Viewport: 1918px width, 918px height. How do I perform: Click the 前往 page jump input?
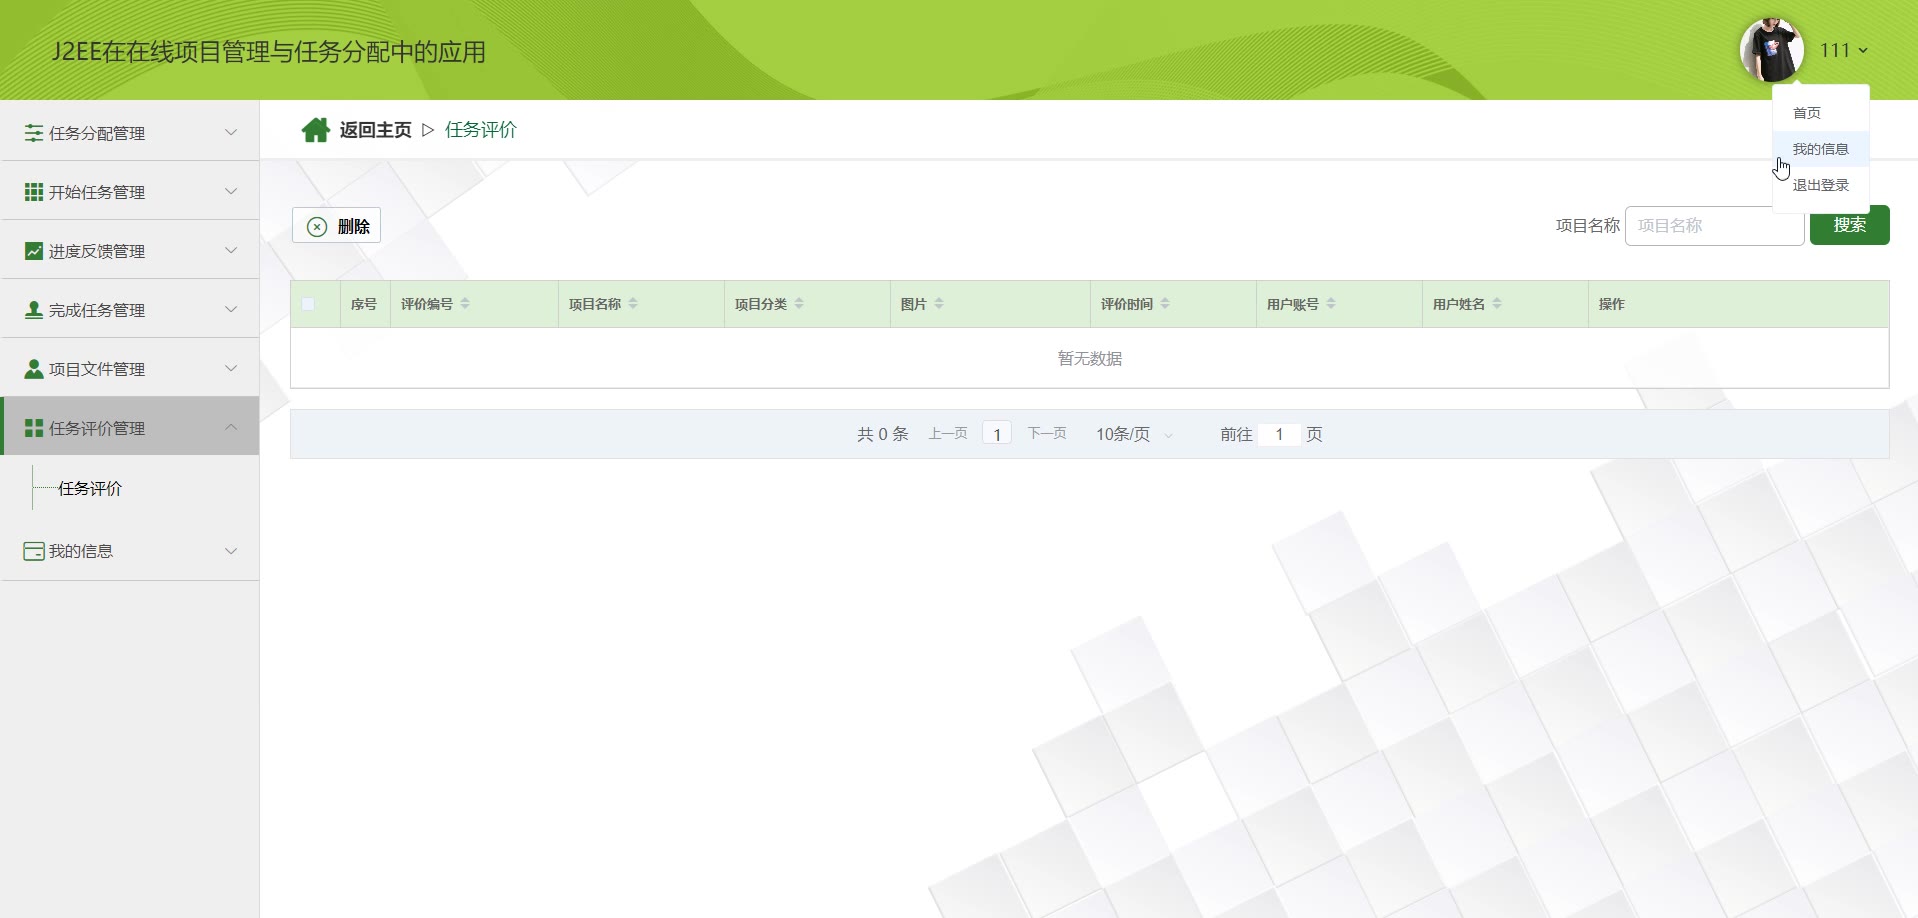(1279, 434)
